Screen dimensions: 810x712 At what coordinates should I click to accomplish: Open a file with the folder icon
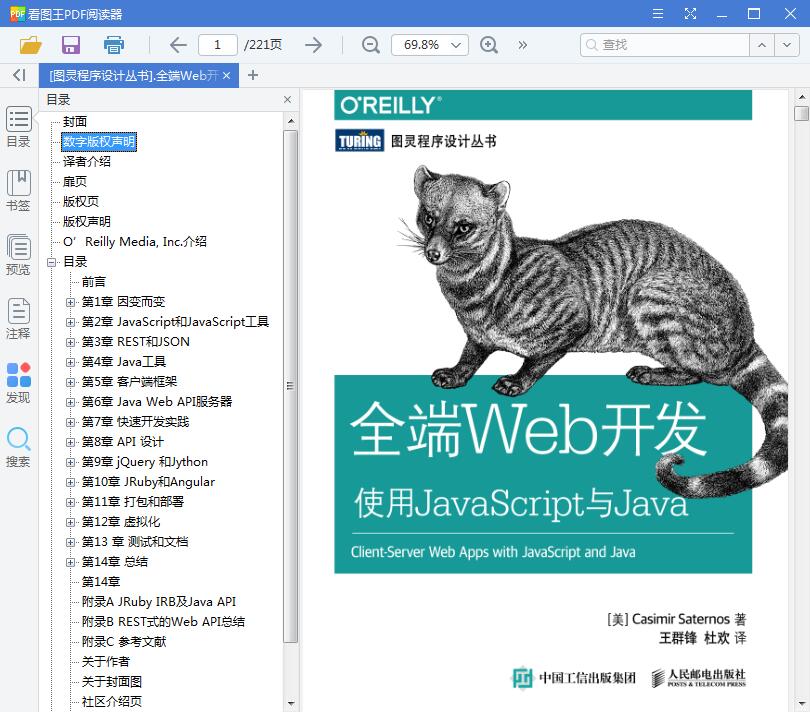click(x=30, y=45)
